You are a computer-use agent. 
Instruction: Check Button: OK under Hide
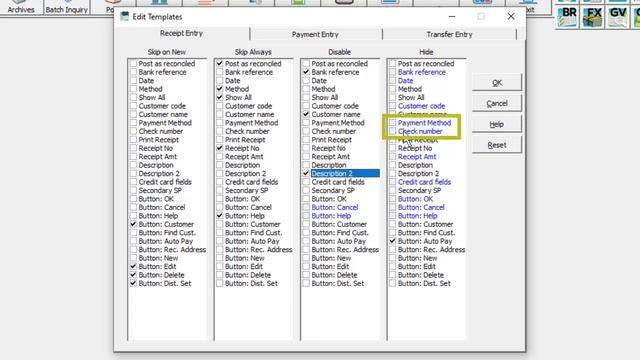[393, 199]
